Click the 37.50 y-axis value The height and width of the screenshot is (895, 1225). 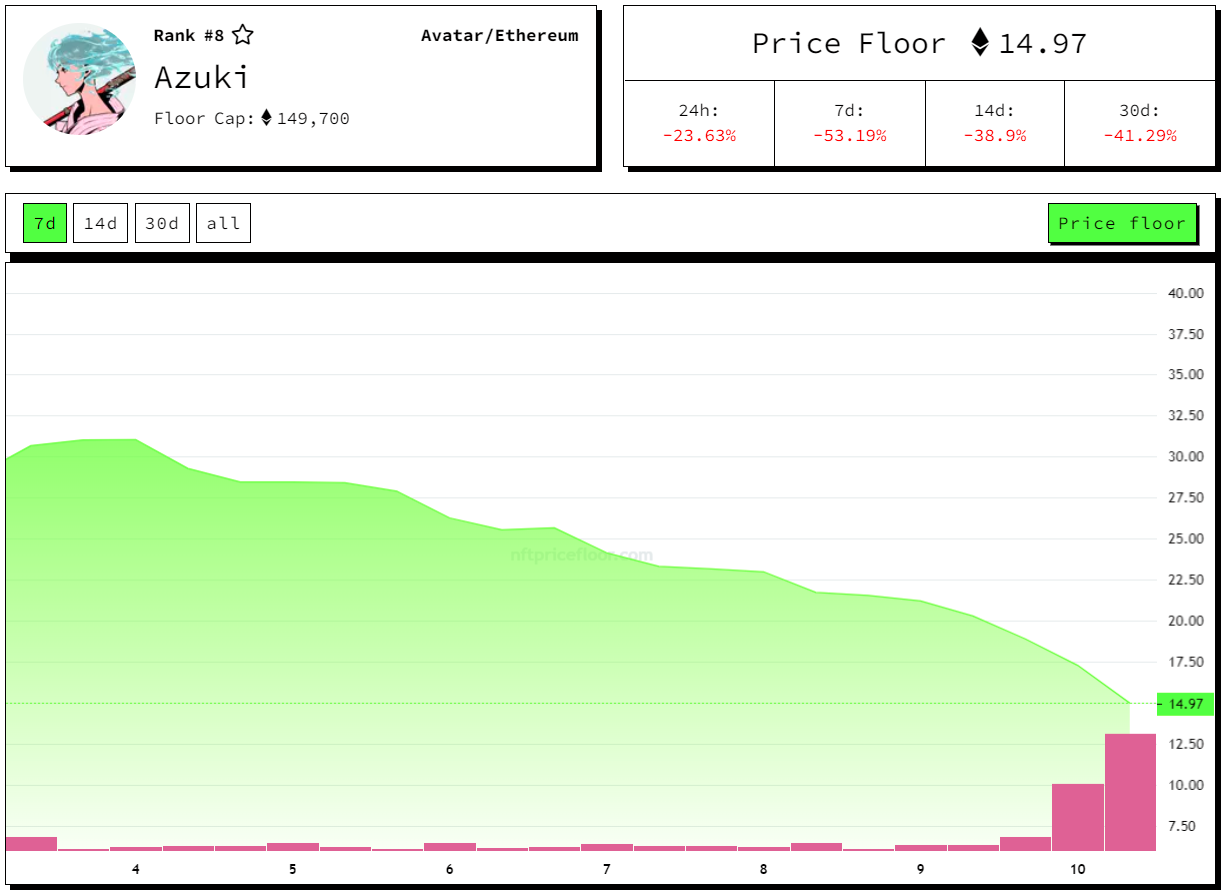click(1185, 334)
